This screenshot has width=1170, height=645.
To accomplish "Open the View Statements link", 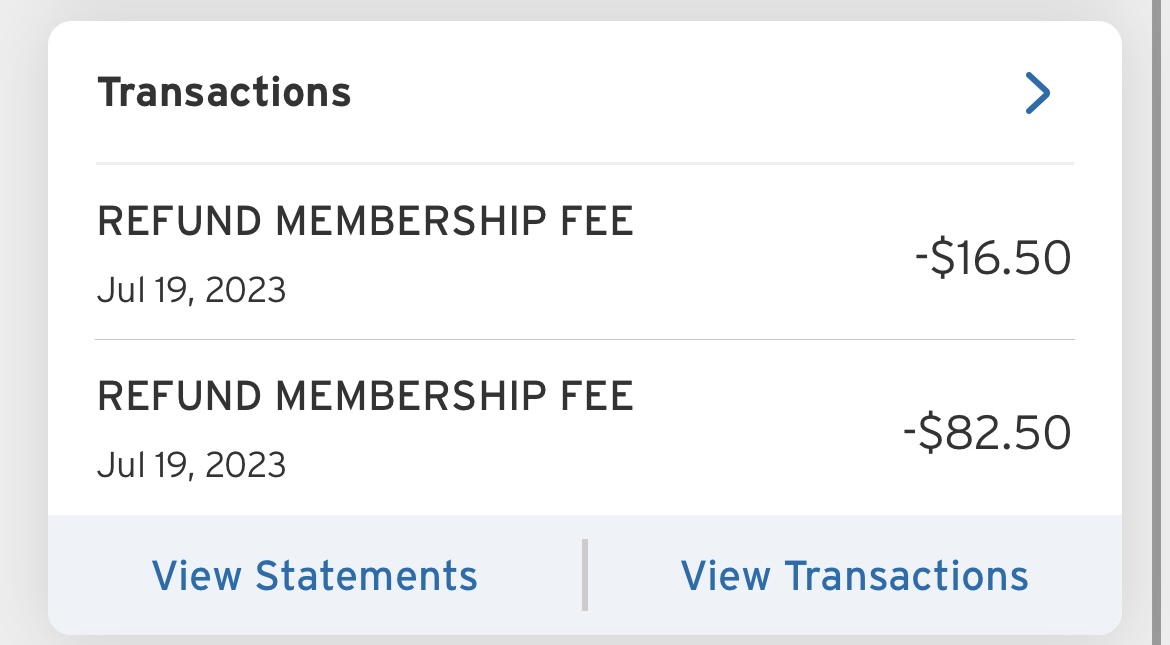I will pos(315,576).
